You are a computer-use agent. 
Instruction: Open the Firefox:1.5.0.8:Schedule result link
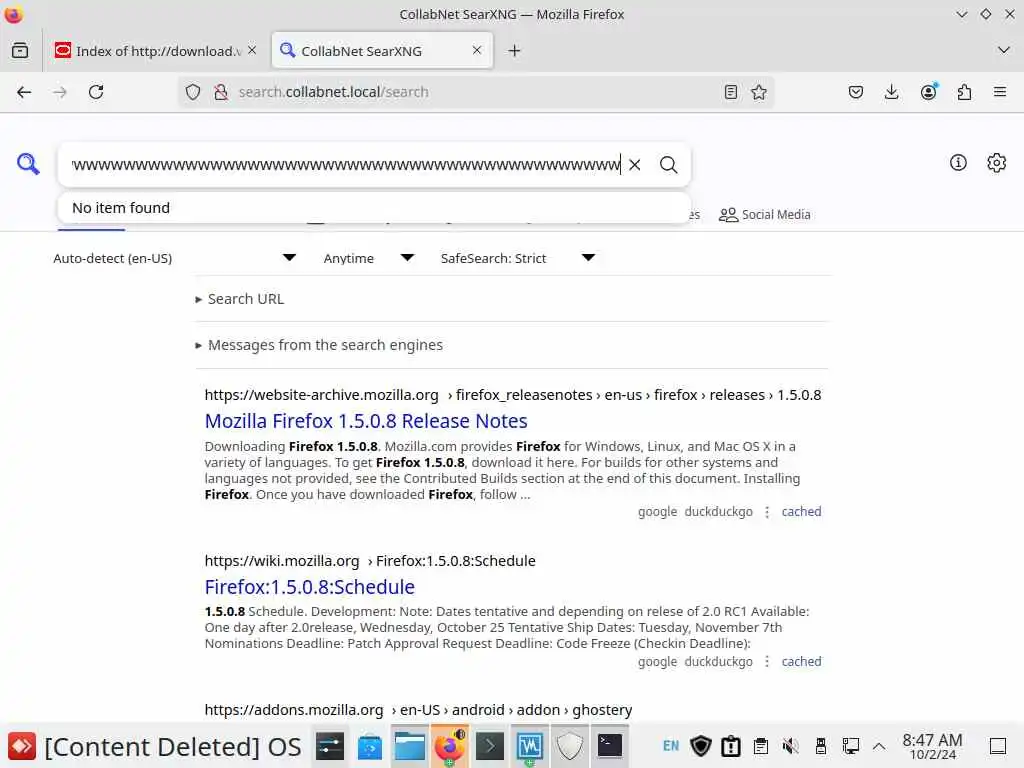310,587
